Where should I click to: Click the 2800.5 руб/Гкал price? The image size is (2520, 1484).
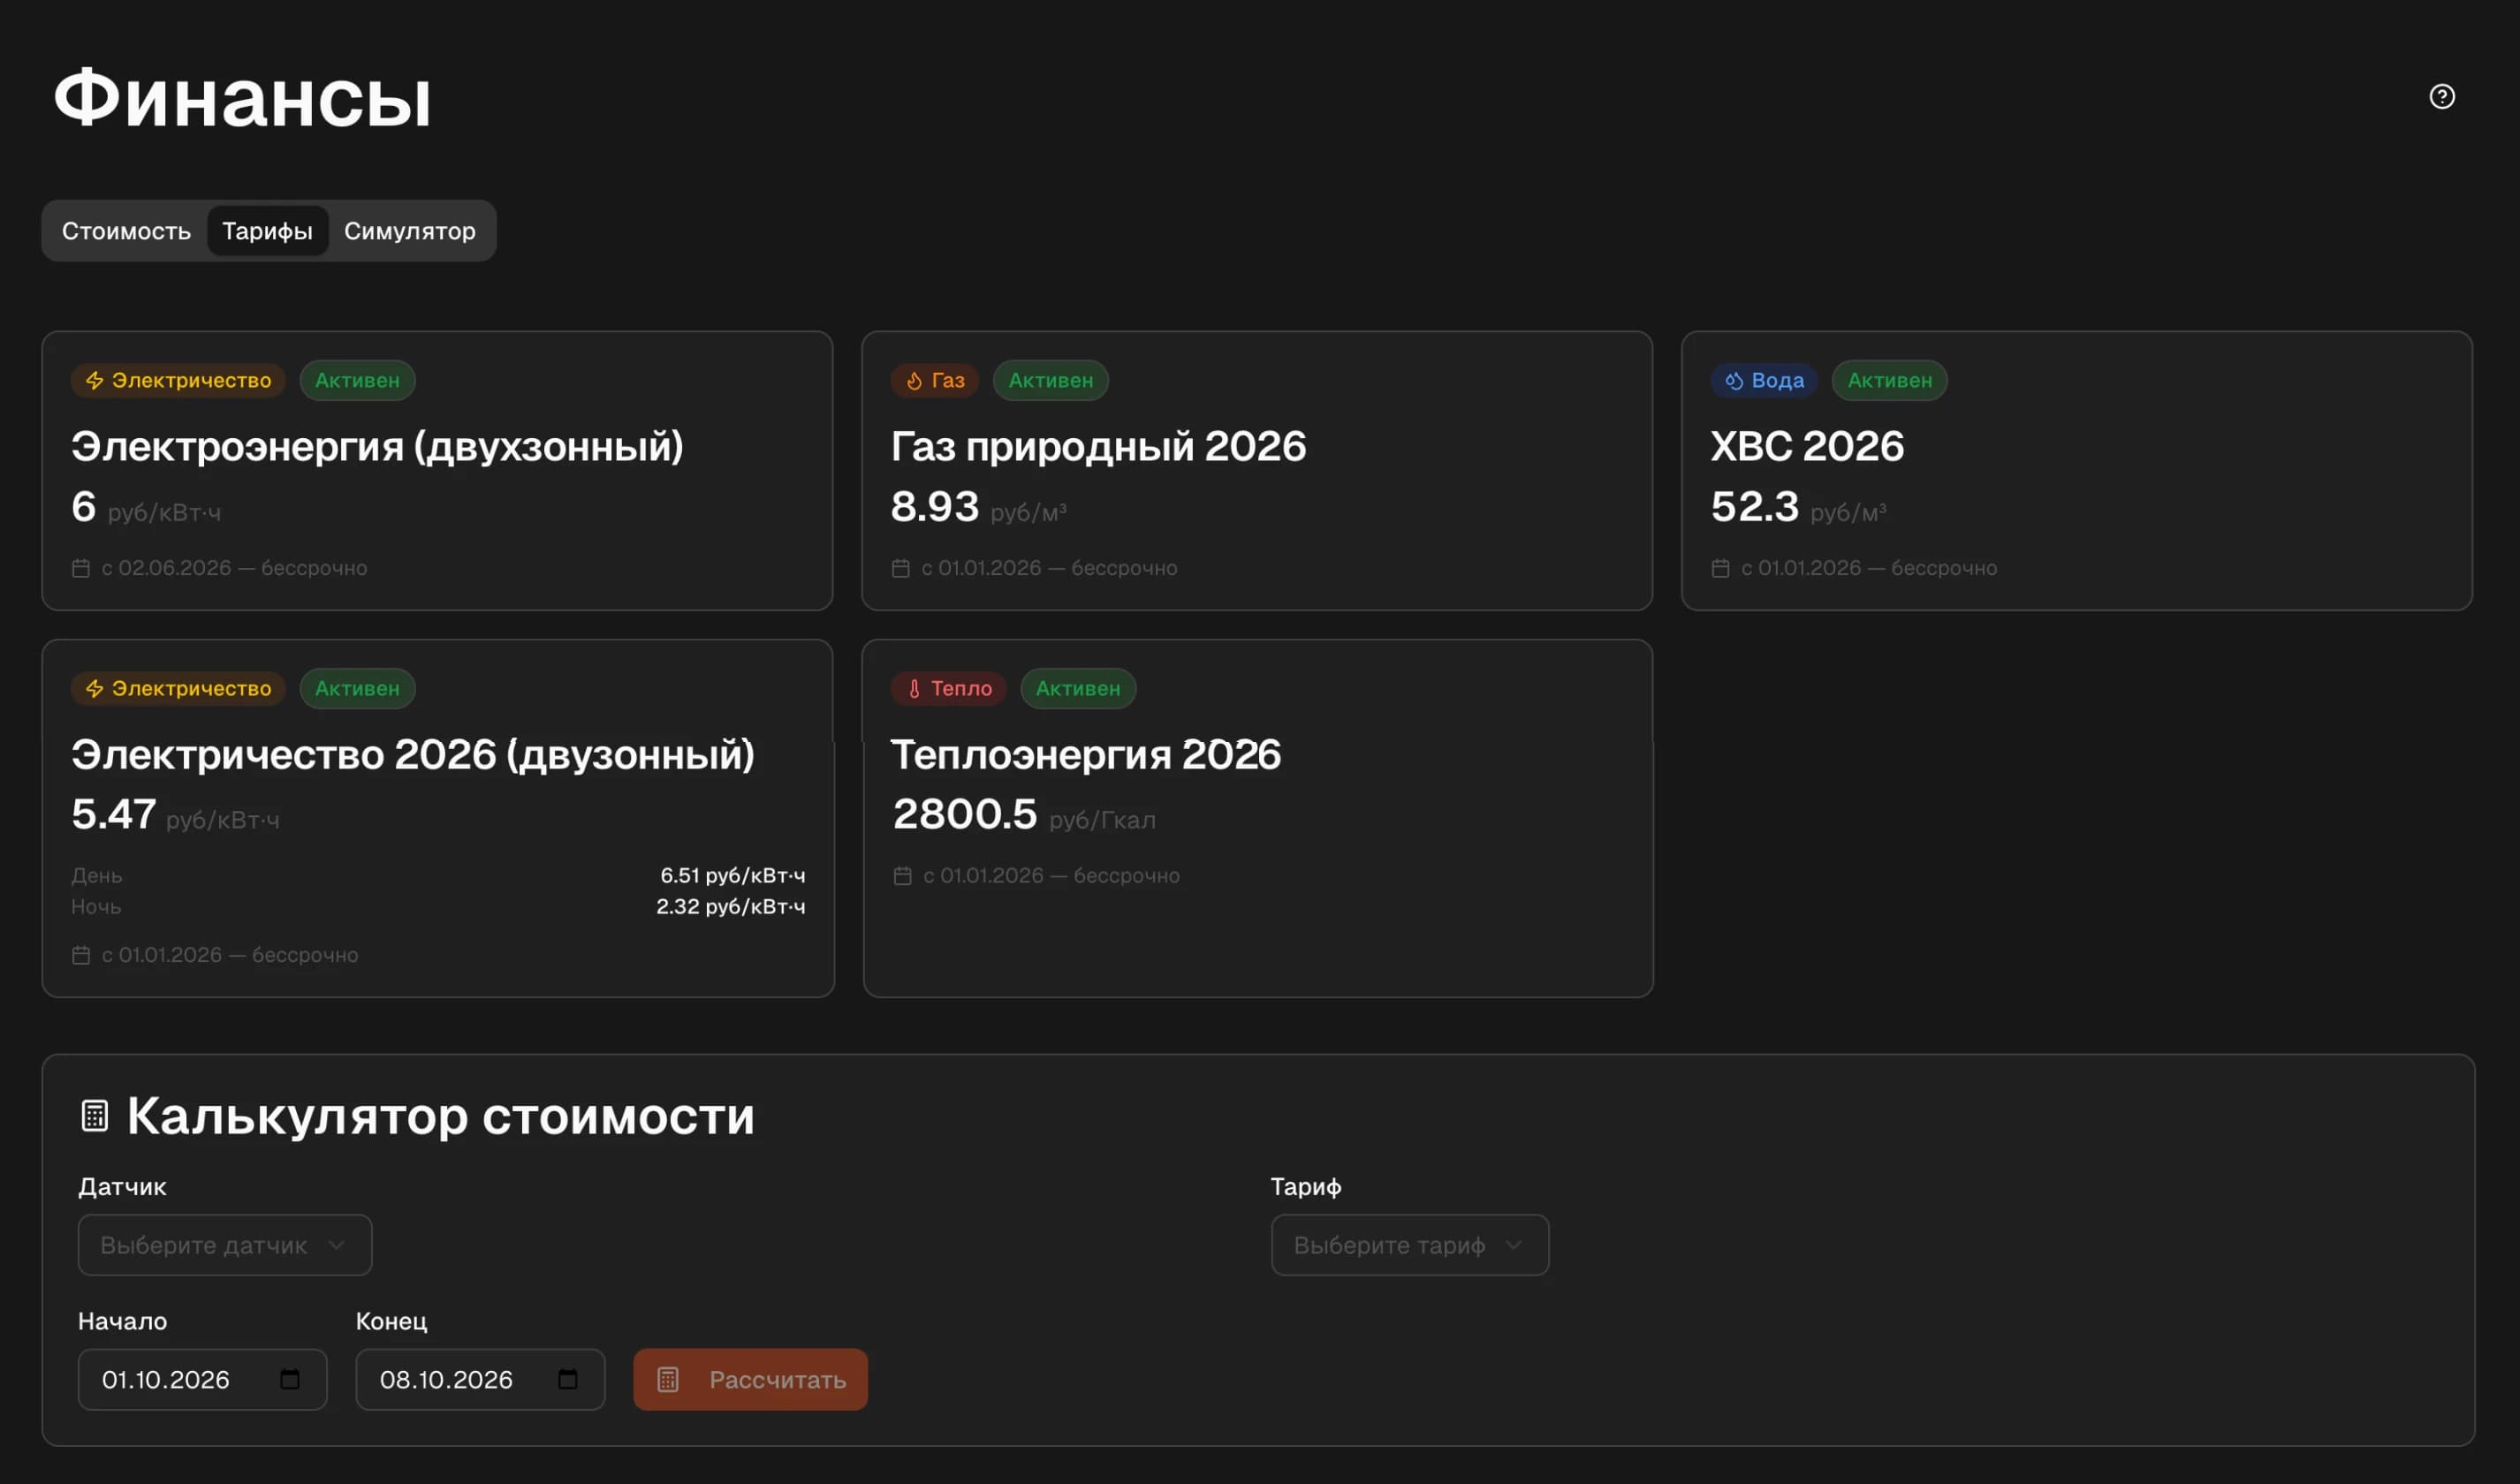(x=1024, y=814)
